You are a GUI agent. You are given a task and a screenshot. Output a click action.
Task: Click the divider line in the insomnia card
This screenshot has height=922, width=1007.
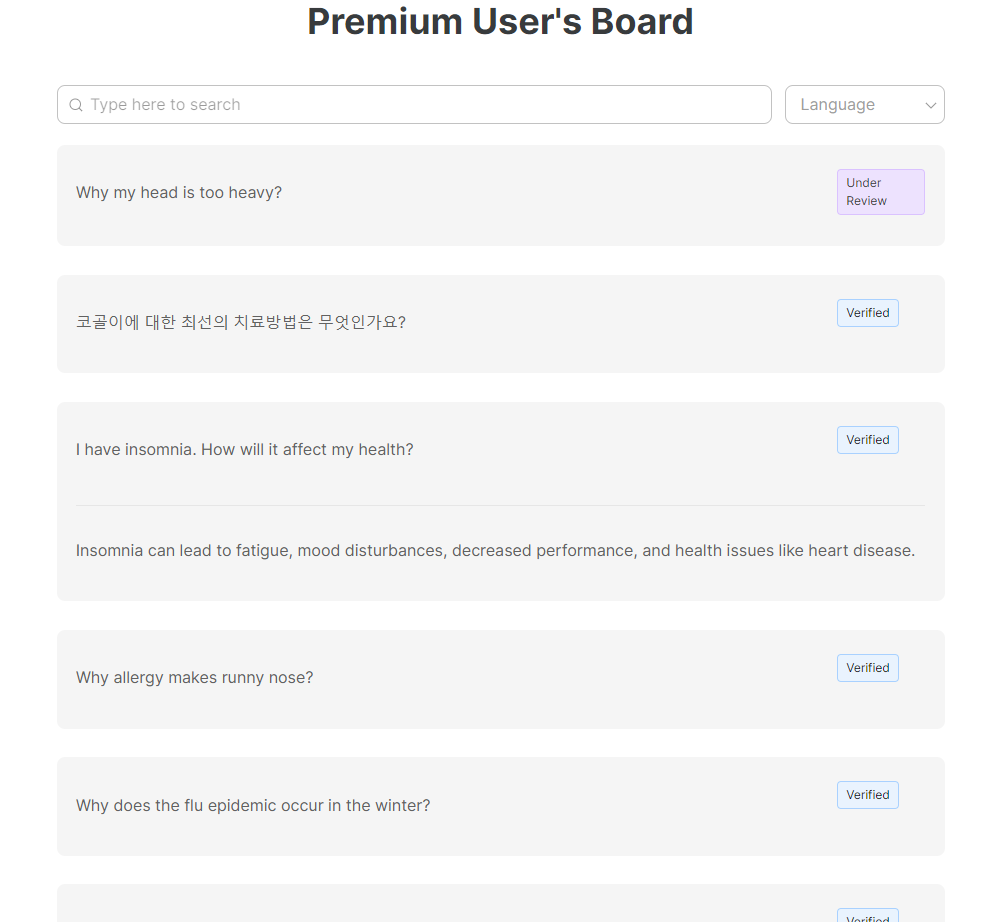tap(500, 506)
